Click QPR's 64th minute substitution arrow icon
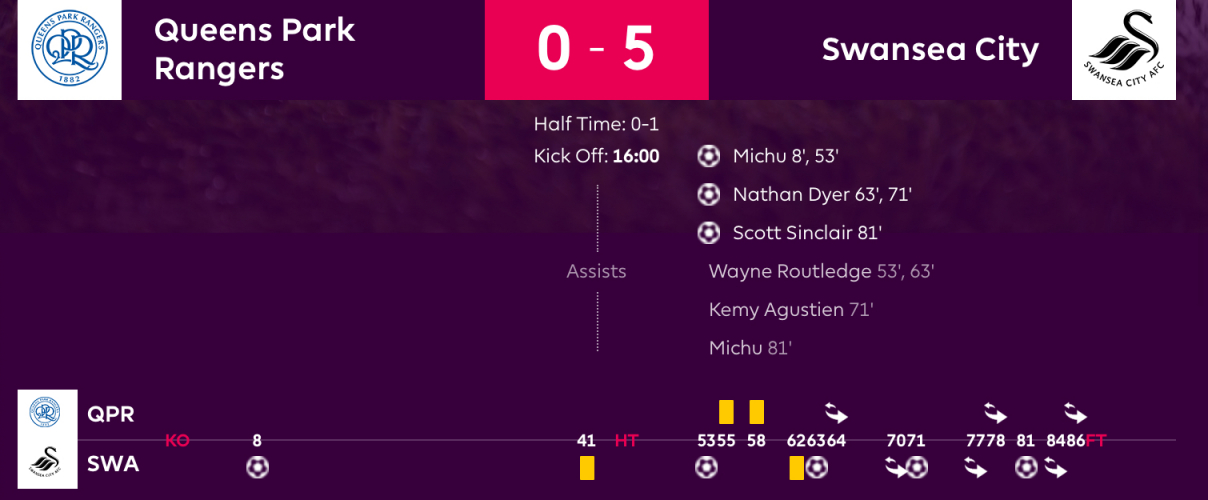This screenshot has width=1208, height=500. coord(836,411)
